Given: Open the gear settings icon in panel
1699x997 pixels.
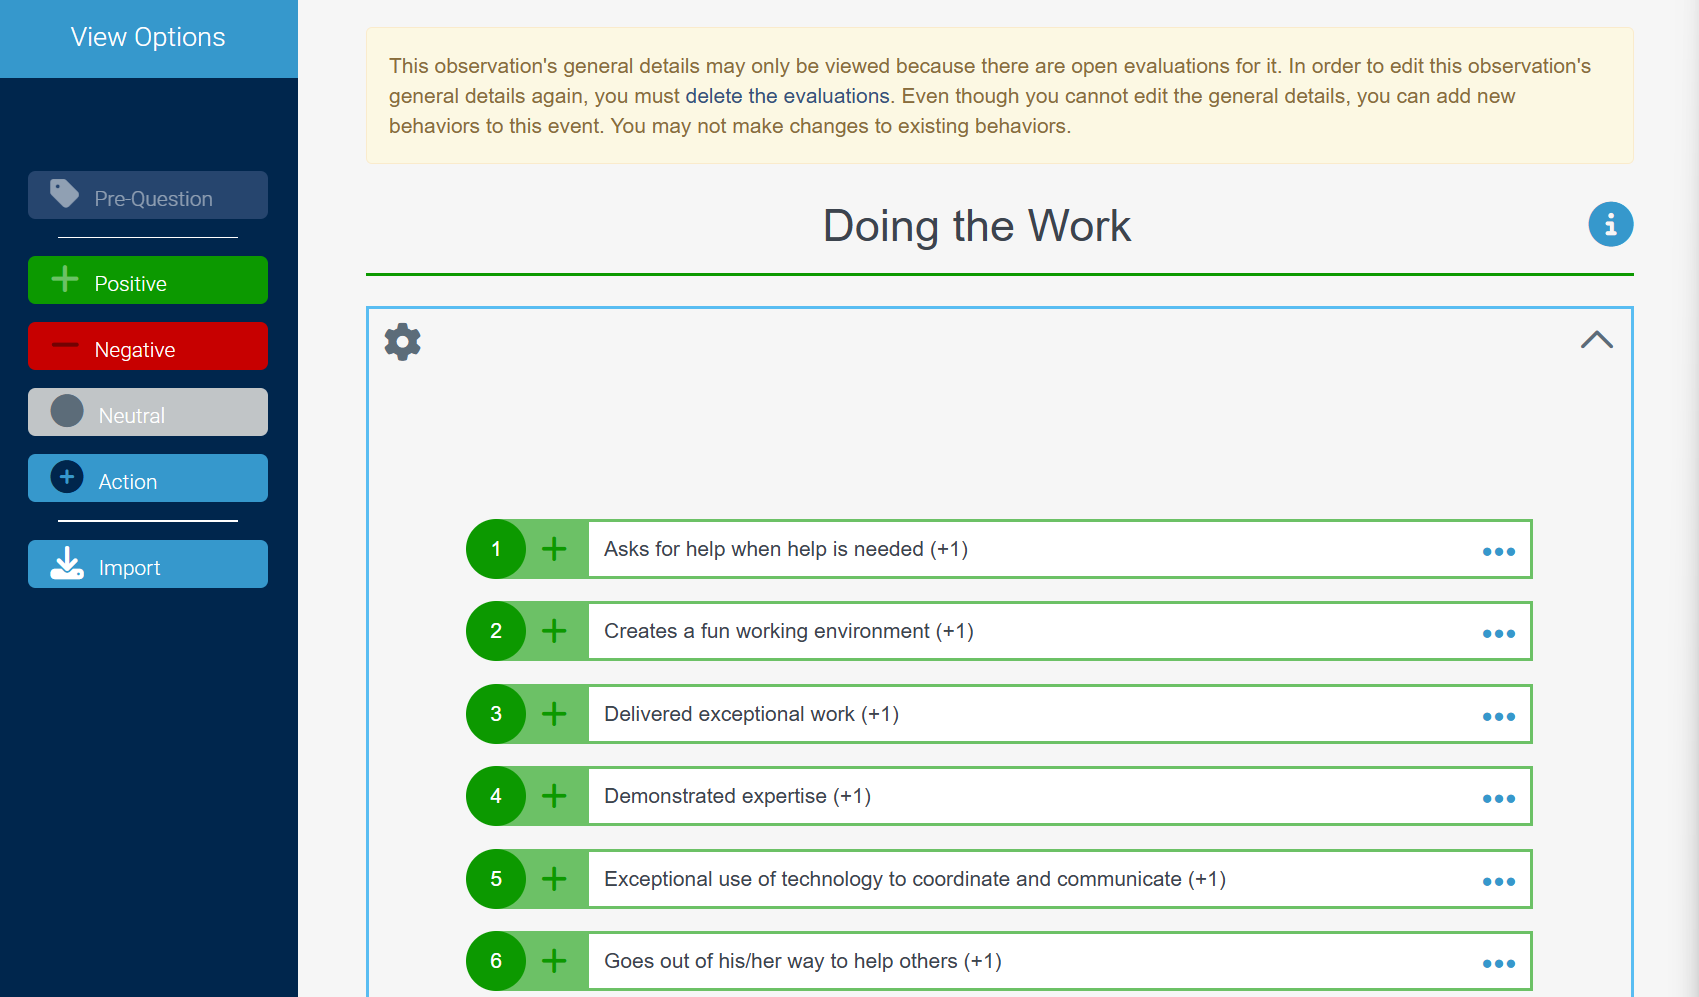Looking at the screenshot, I should coord(403,342).
